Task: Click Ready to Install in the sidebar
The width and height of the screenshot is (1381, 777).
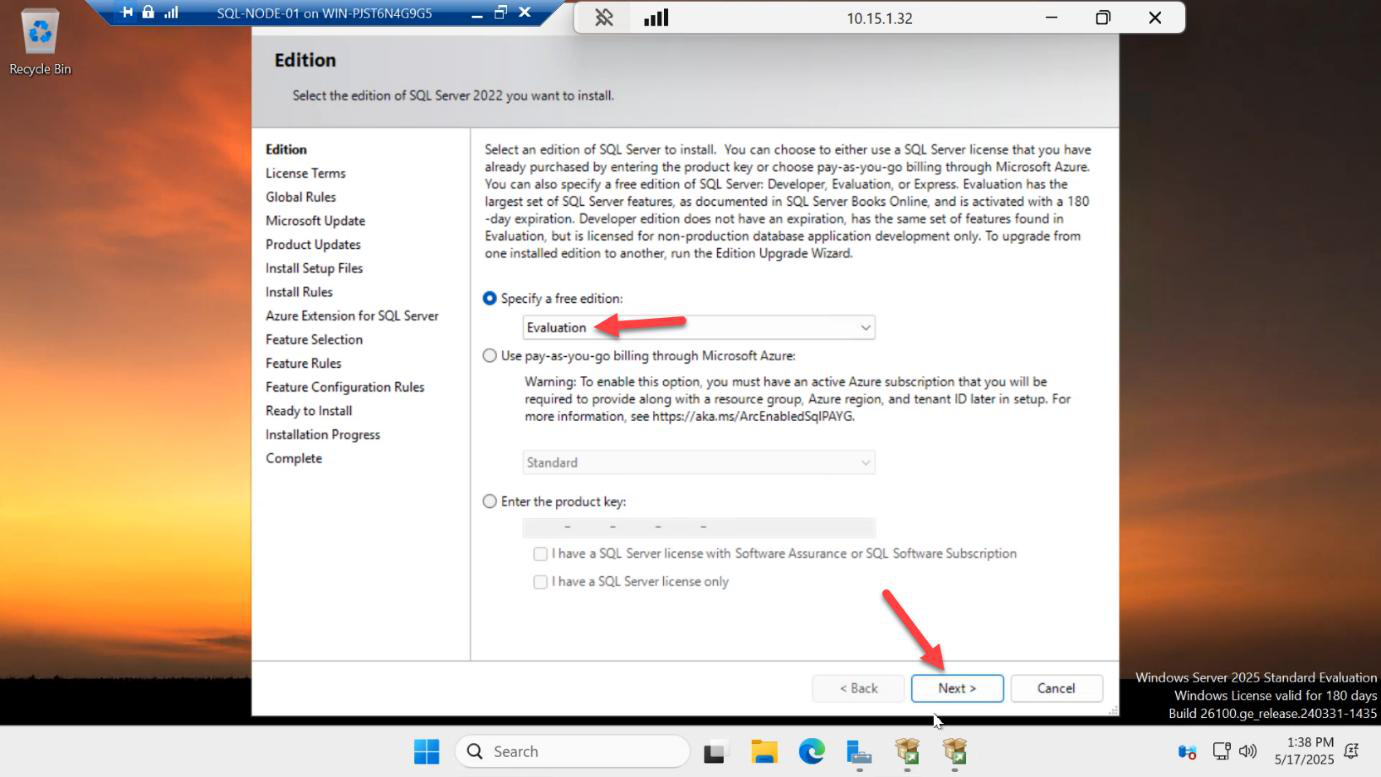Action: [309, 411]
